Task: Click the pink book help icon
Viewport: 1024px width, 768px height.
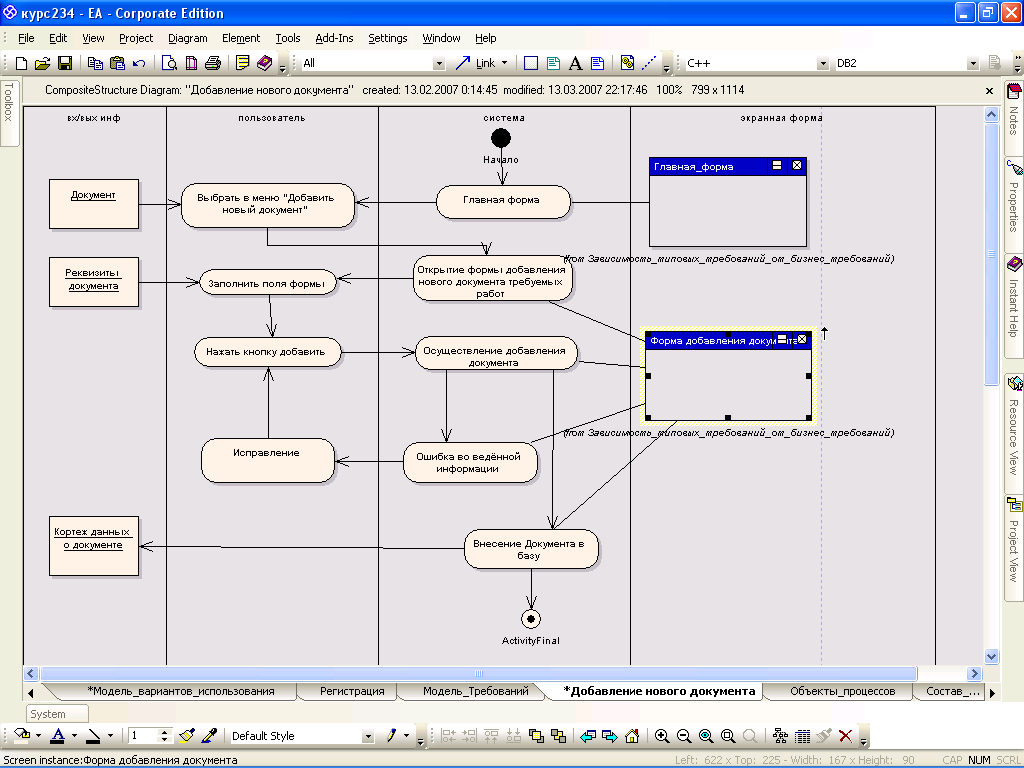Action: pyautogui.click(x=264, y=63)
